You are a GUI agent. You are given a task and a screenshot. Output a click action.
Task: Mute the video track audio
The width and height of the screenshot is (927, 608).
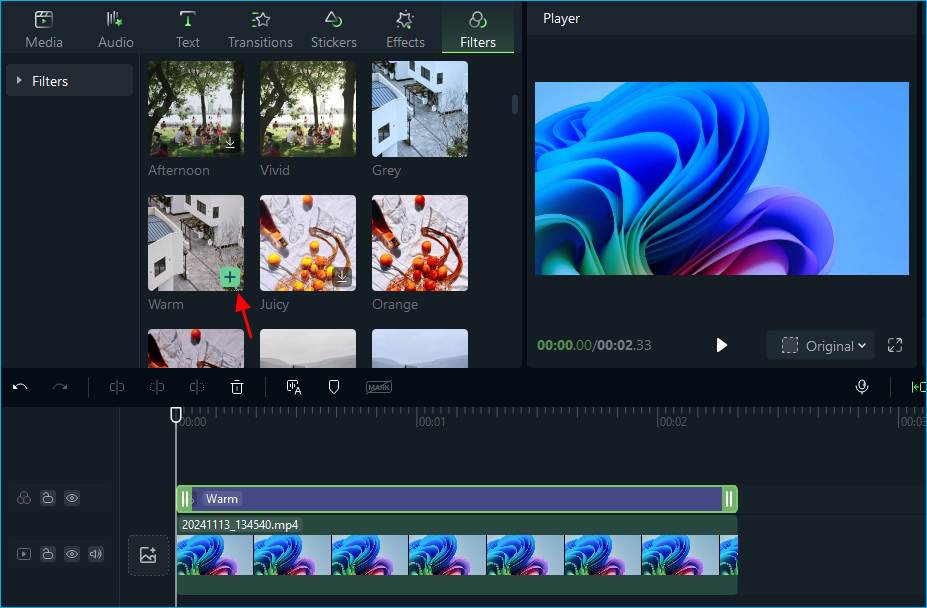(x=96, y=554)
